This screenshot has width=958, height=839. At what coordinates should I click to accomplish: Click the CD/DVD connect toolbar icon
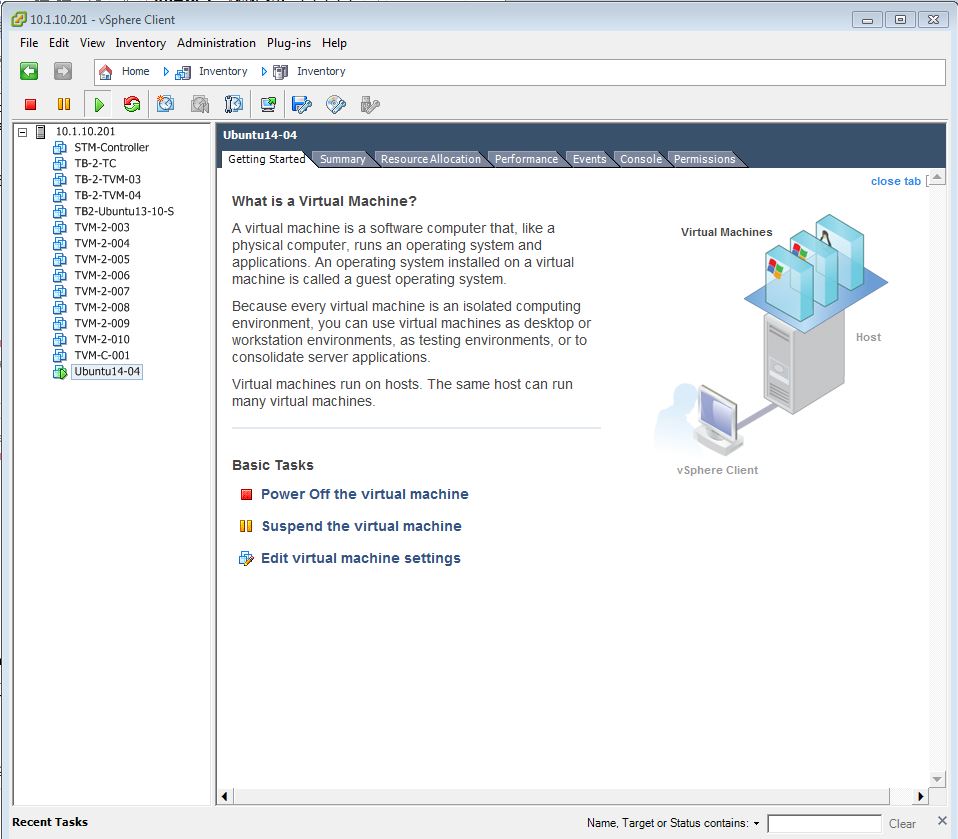(x=336, y=104)
